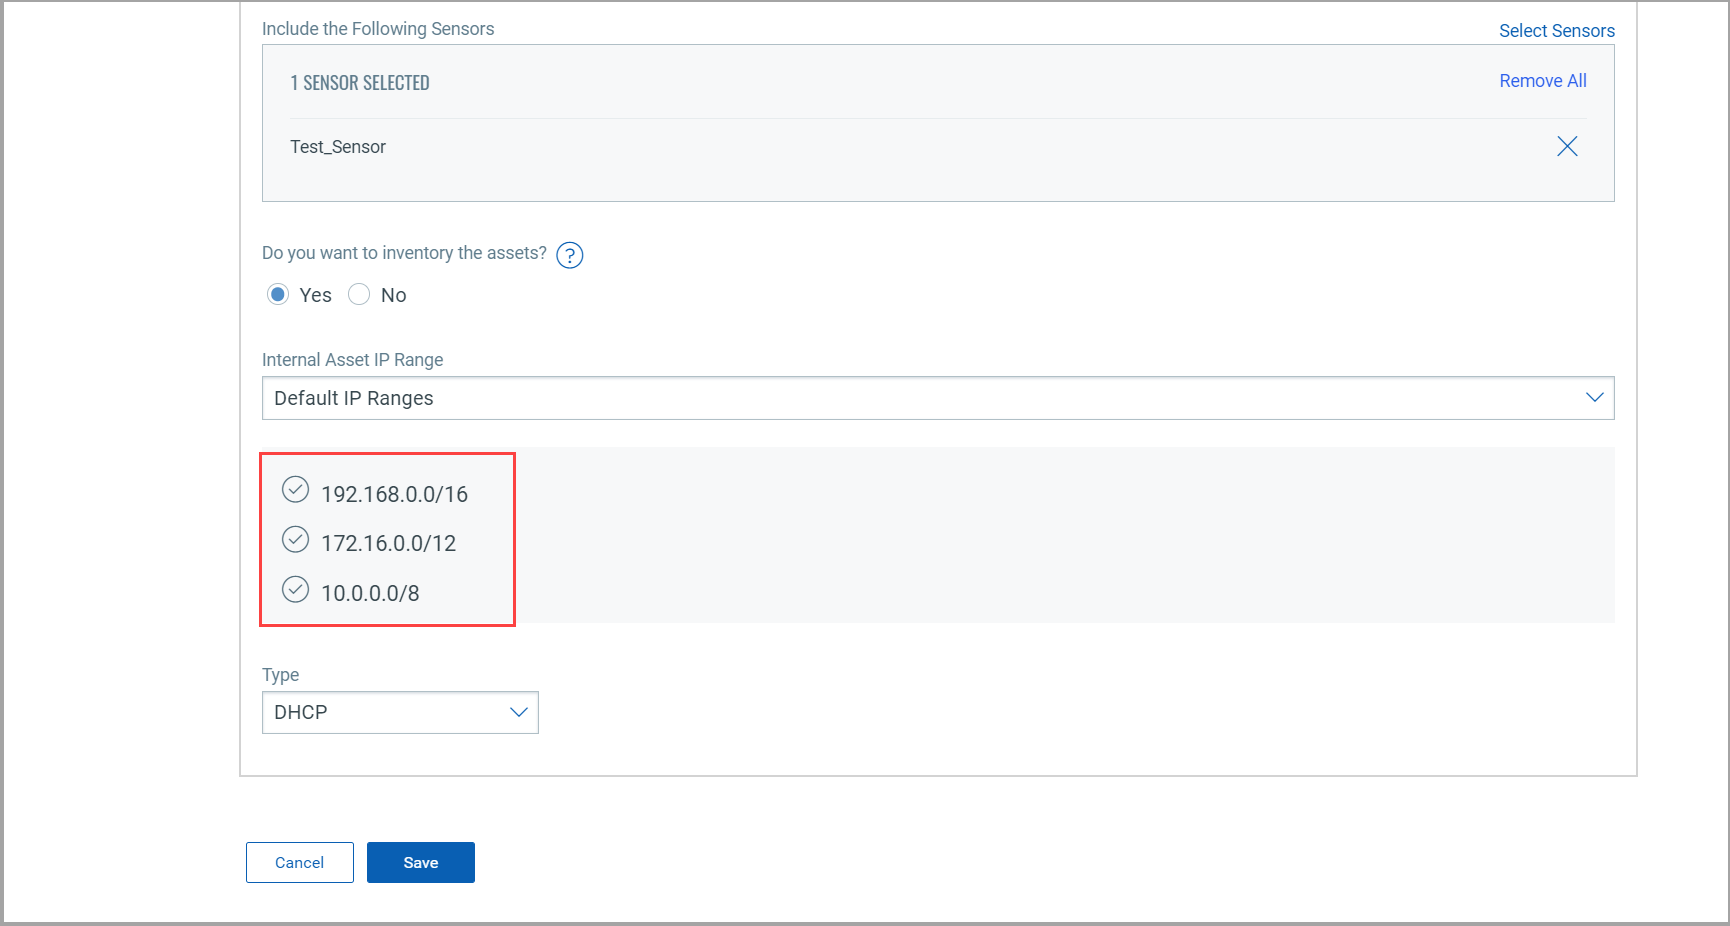The height and width of the screenshot is (926, 1730).
Task: Select No for inventorying the assets
Action: (359, 294)
